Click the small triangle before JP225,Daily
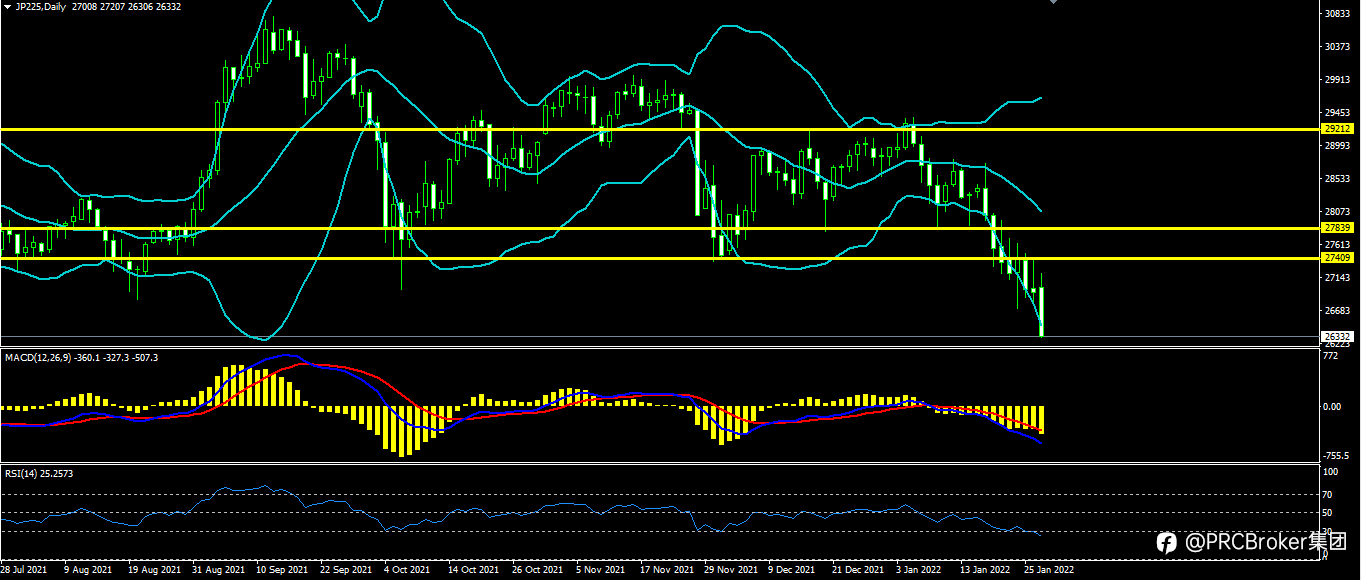 pos(7,6)
